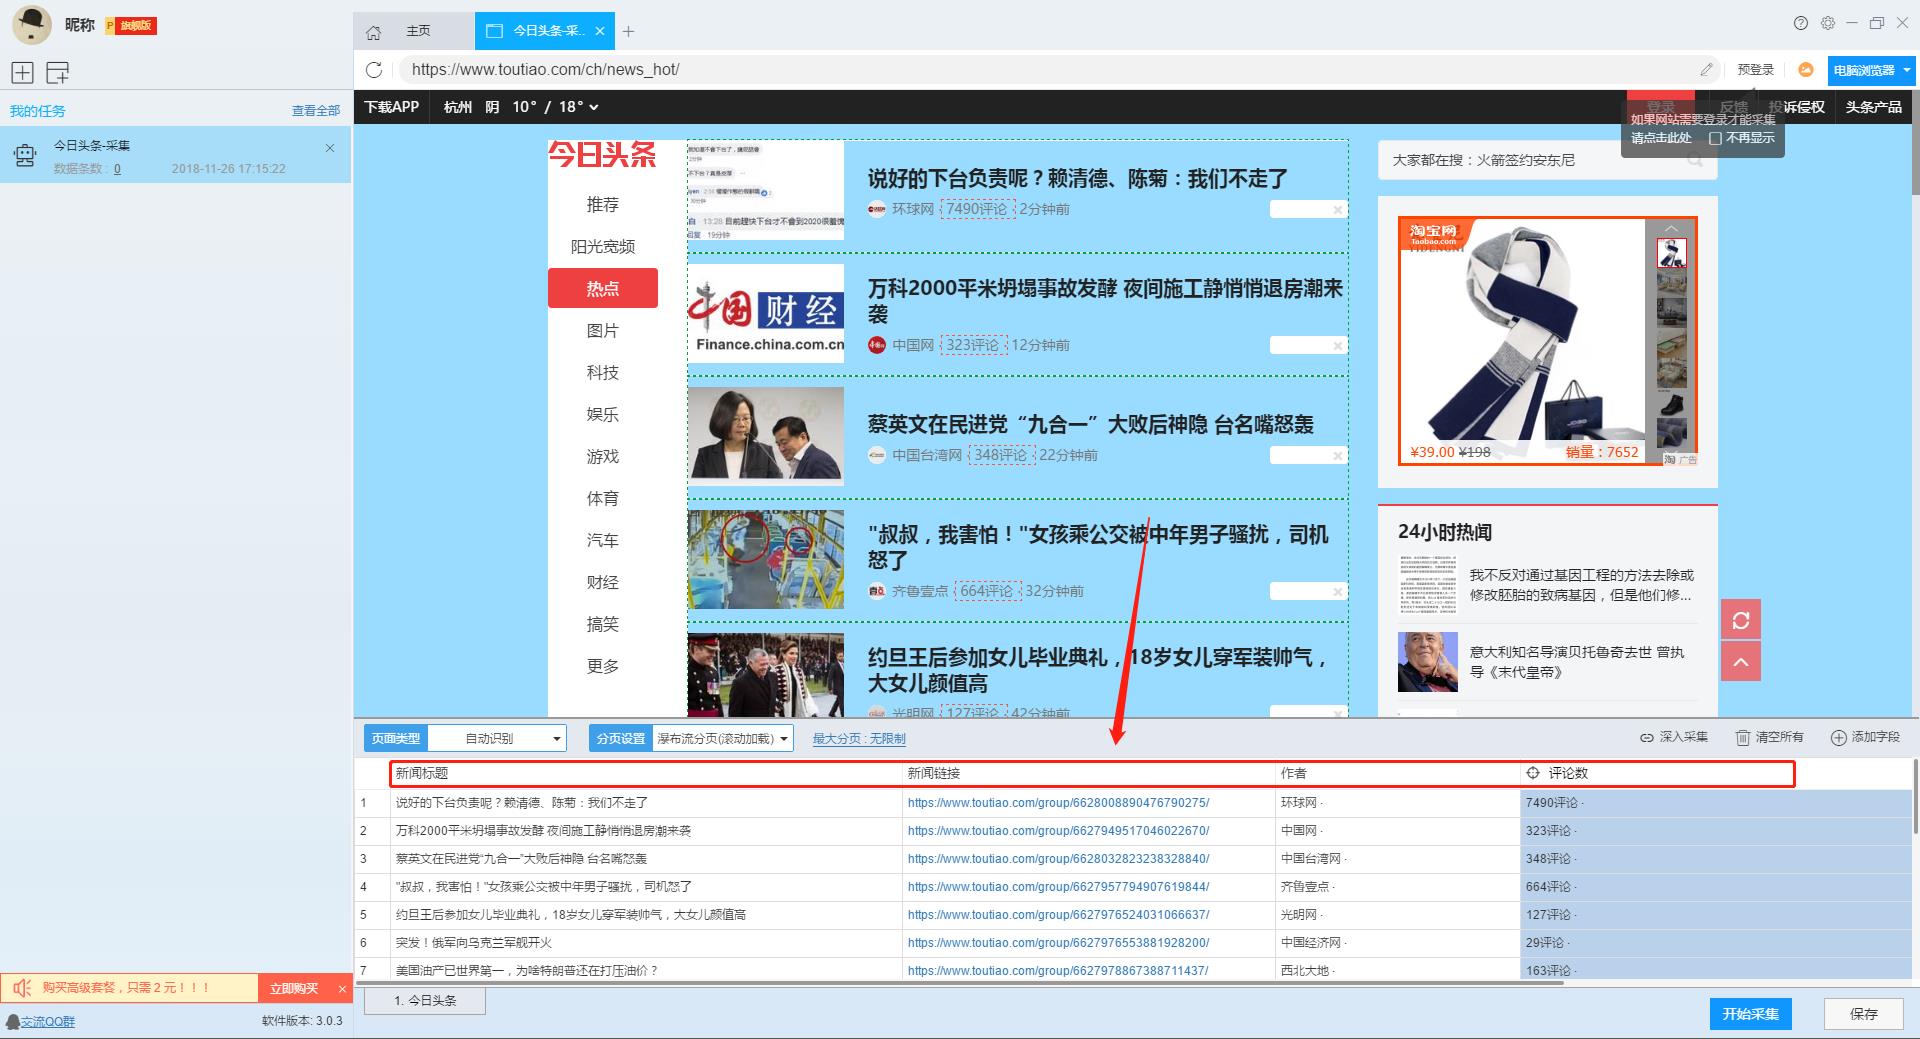This screenshot has height=1039, width=1920.
Task: Dismiss the 万科 news item's x
Action: [x=1337, y=346]
